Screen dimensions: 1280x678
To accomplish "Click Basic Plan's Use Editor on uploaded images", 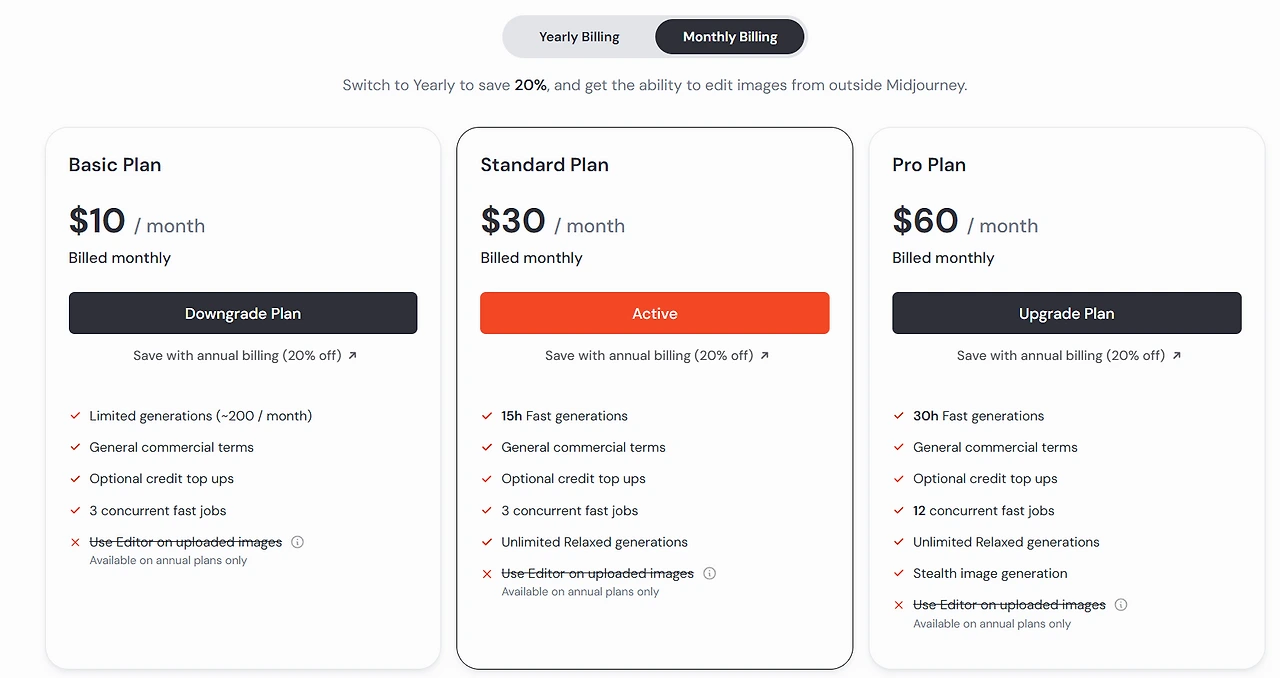I will pyautogui.click(x=185, y=542).
